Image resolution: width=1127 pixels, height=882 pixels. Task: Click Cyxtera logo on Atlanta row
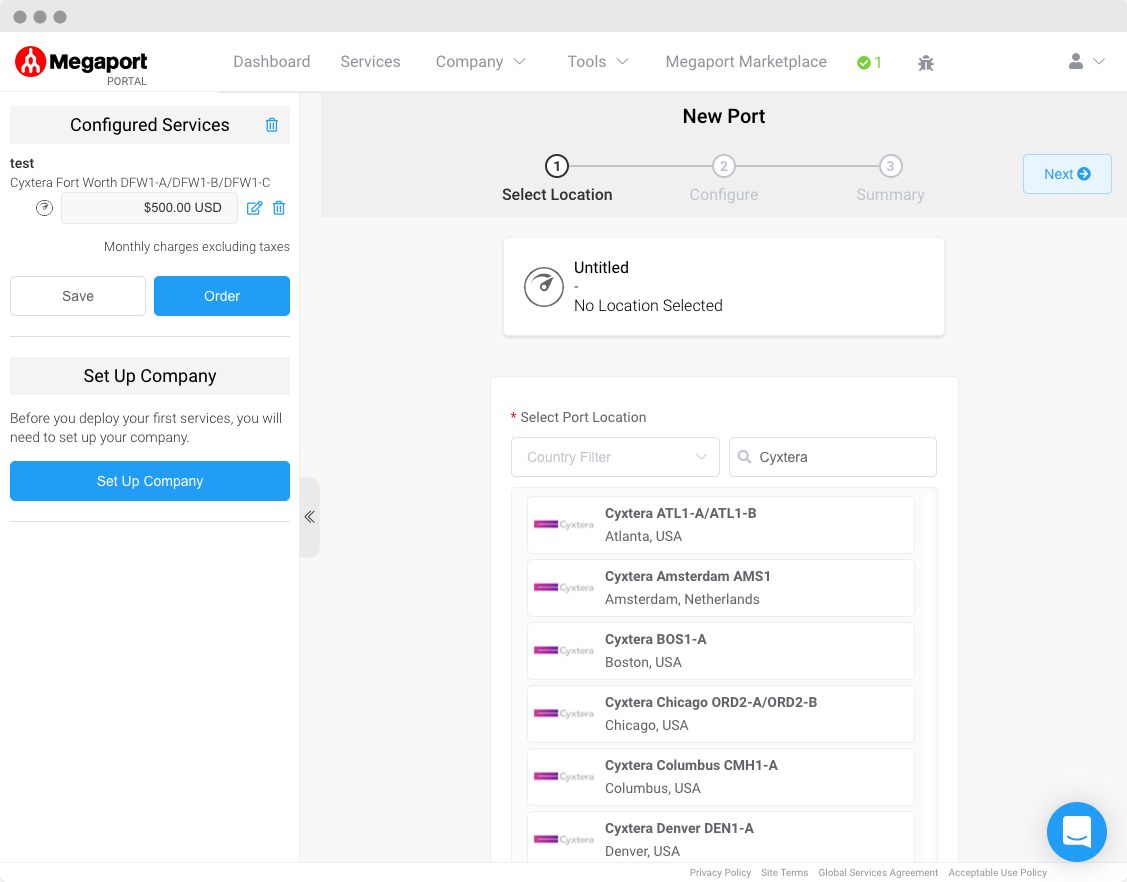pyautogui.click(x=564, y=524)
